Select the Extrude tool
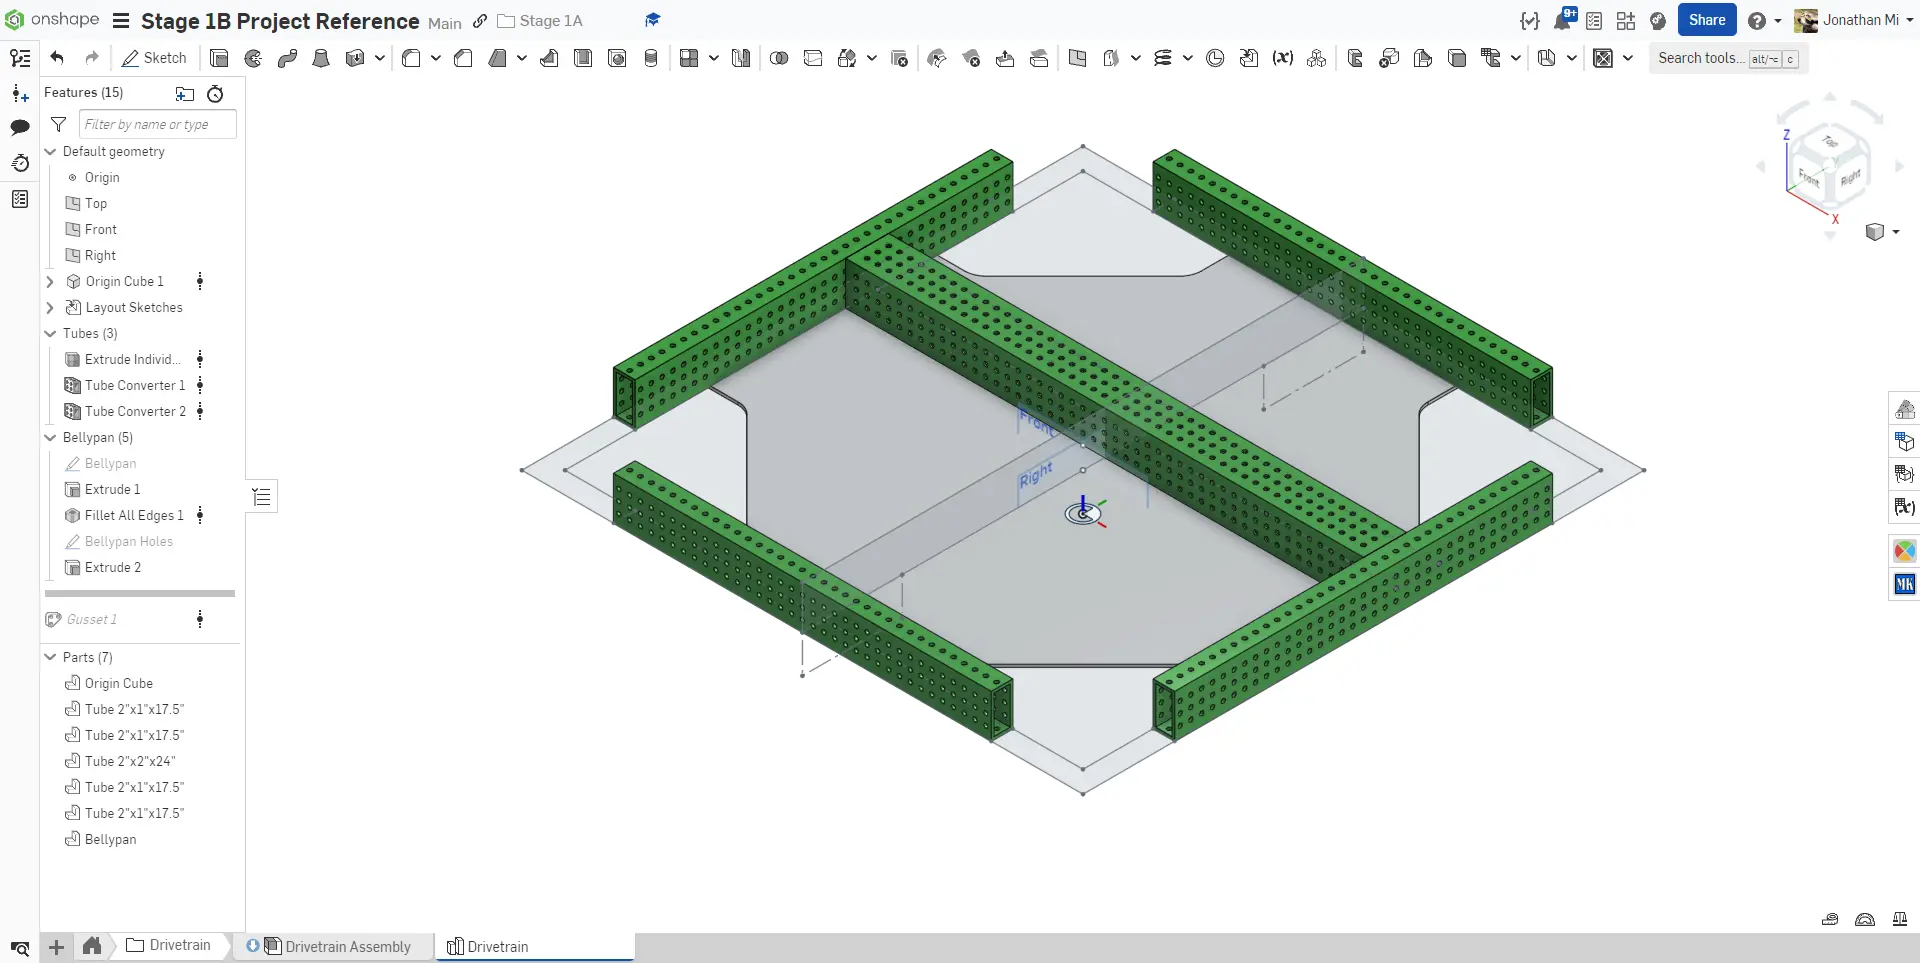1920x963 pixels. [219, 58]
